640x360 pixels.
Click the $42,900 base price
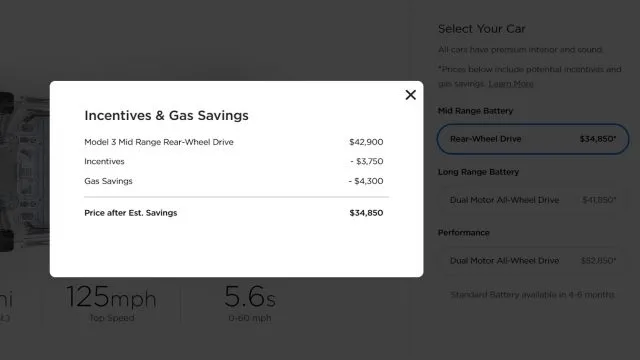366,142
